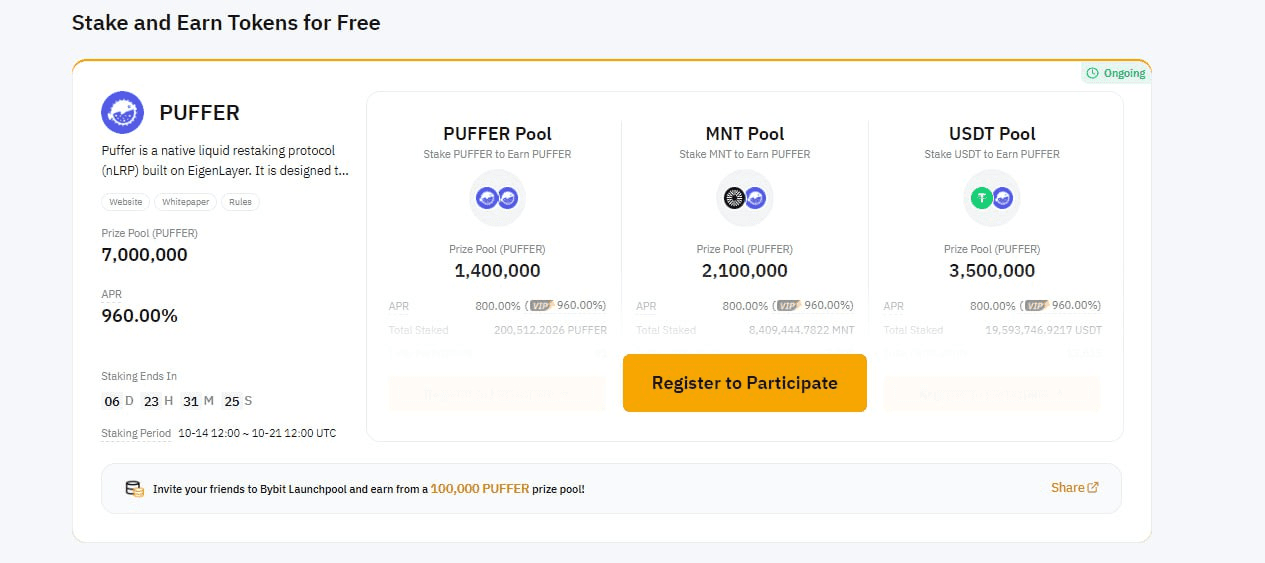Image resolution: width=1265 pixels, height=563 pixels.
Task: Click the Ongoing status clock icon
Action: pyautogui.click(x=1093, y=73)
